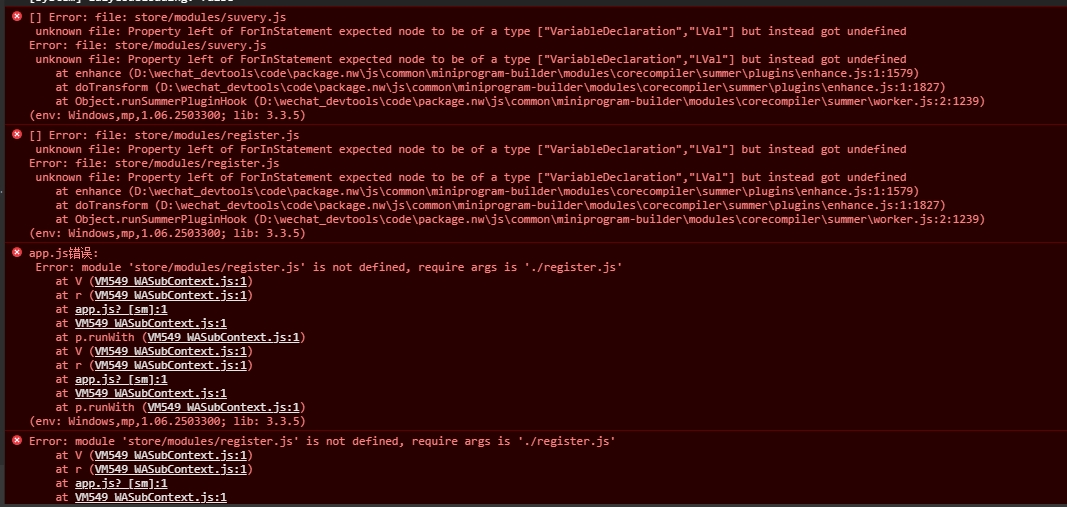1067x507 pixels.
Task: Open the first 'at r' VM549 WASubContext.js:1 link under app.js错误
Action: (x=171, y=295)
